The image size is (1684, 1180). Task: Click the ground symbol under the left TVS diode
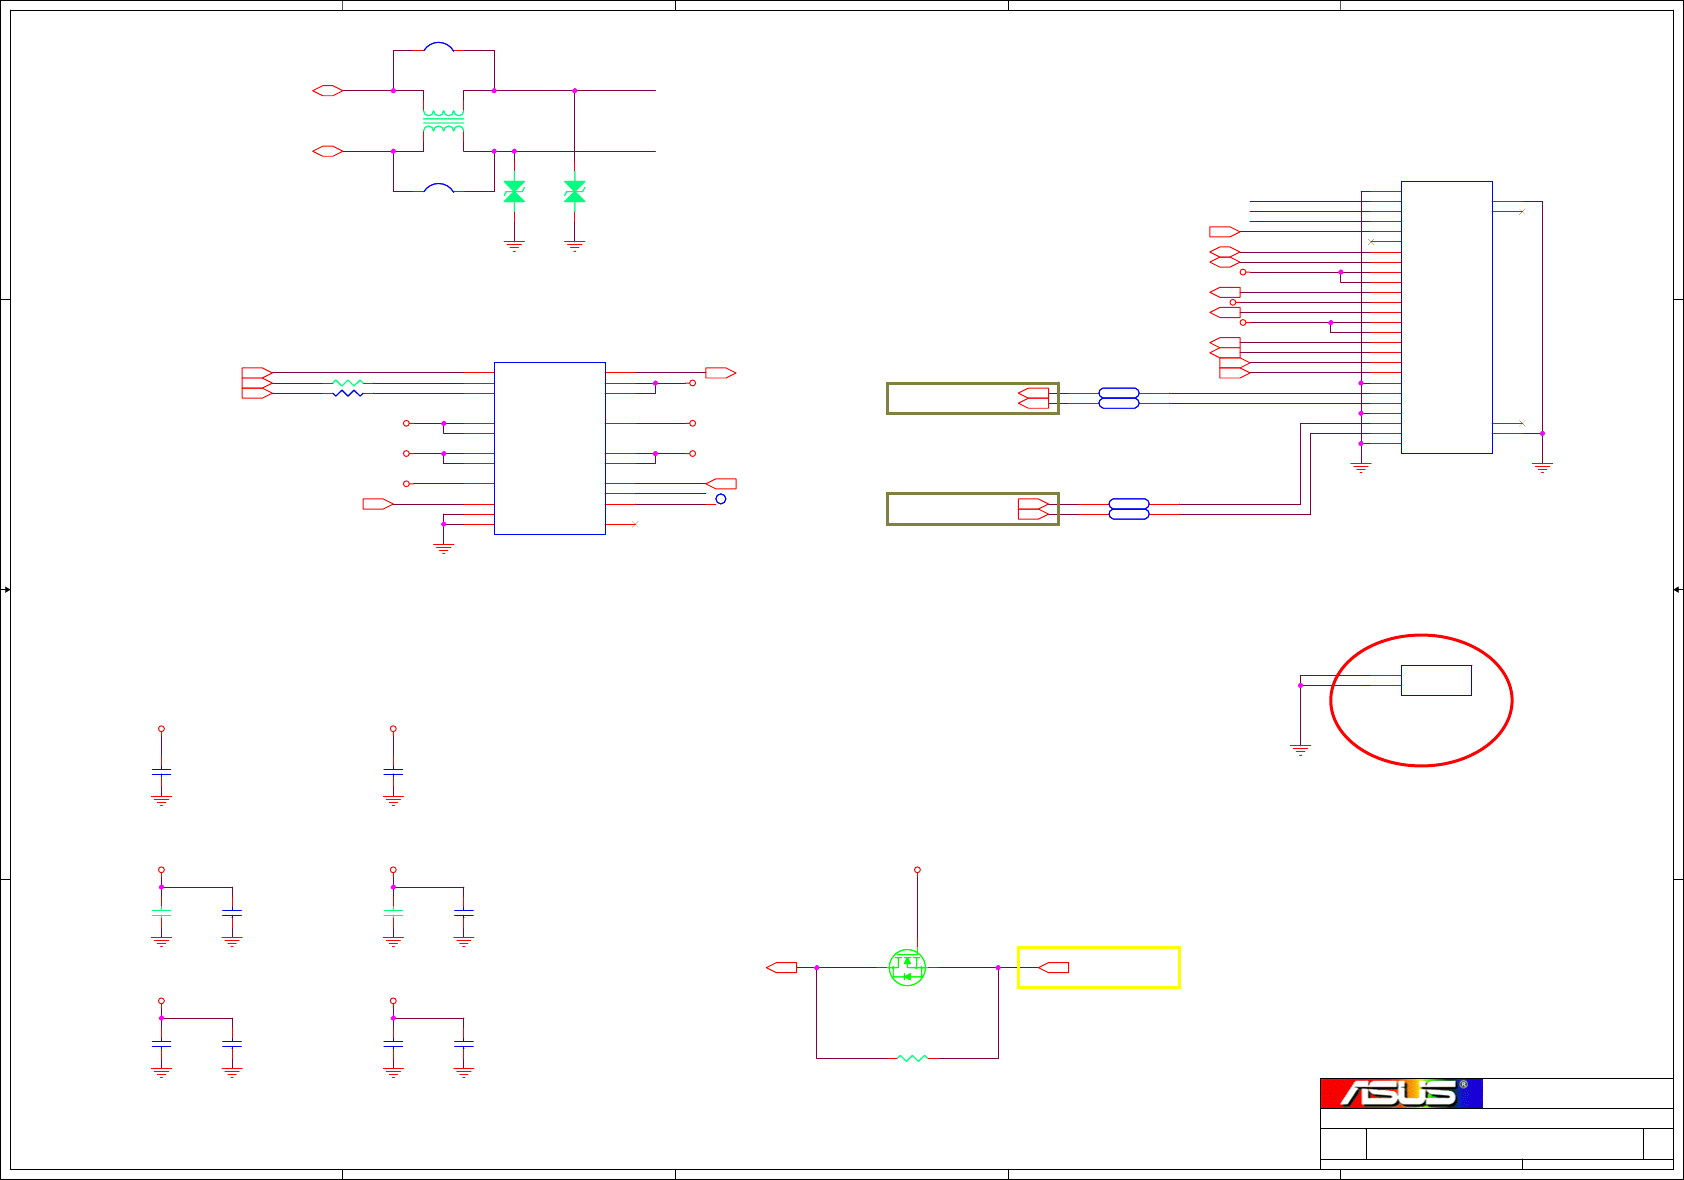[514, 245]
